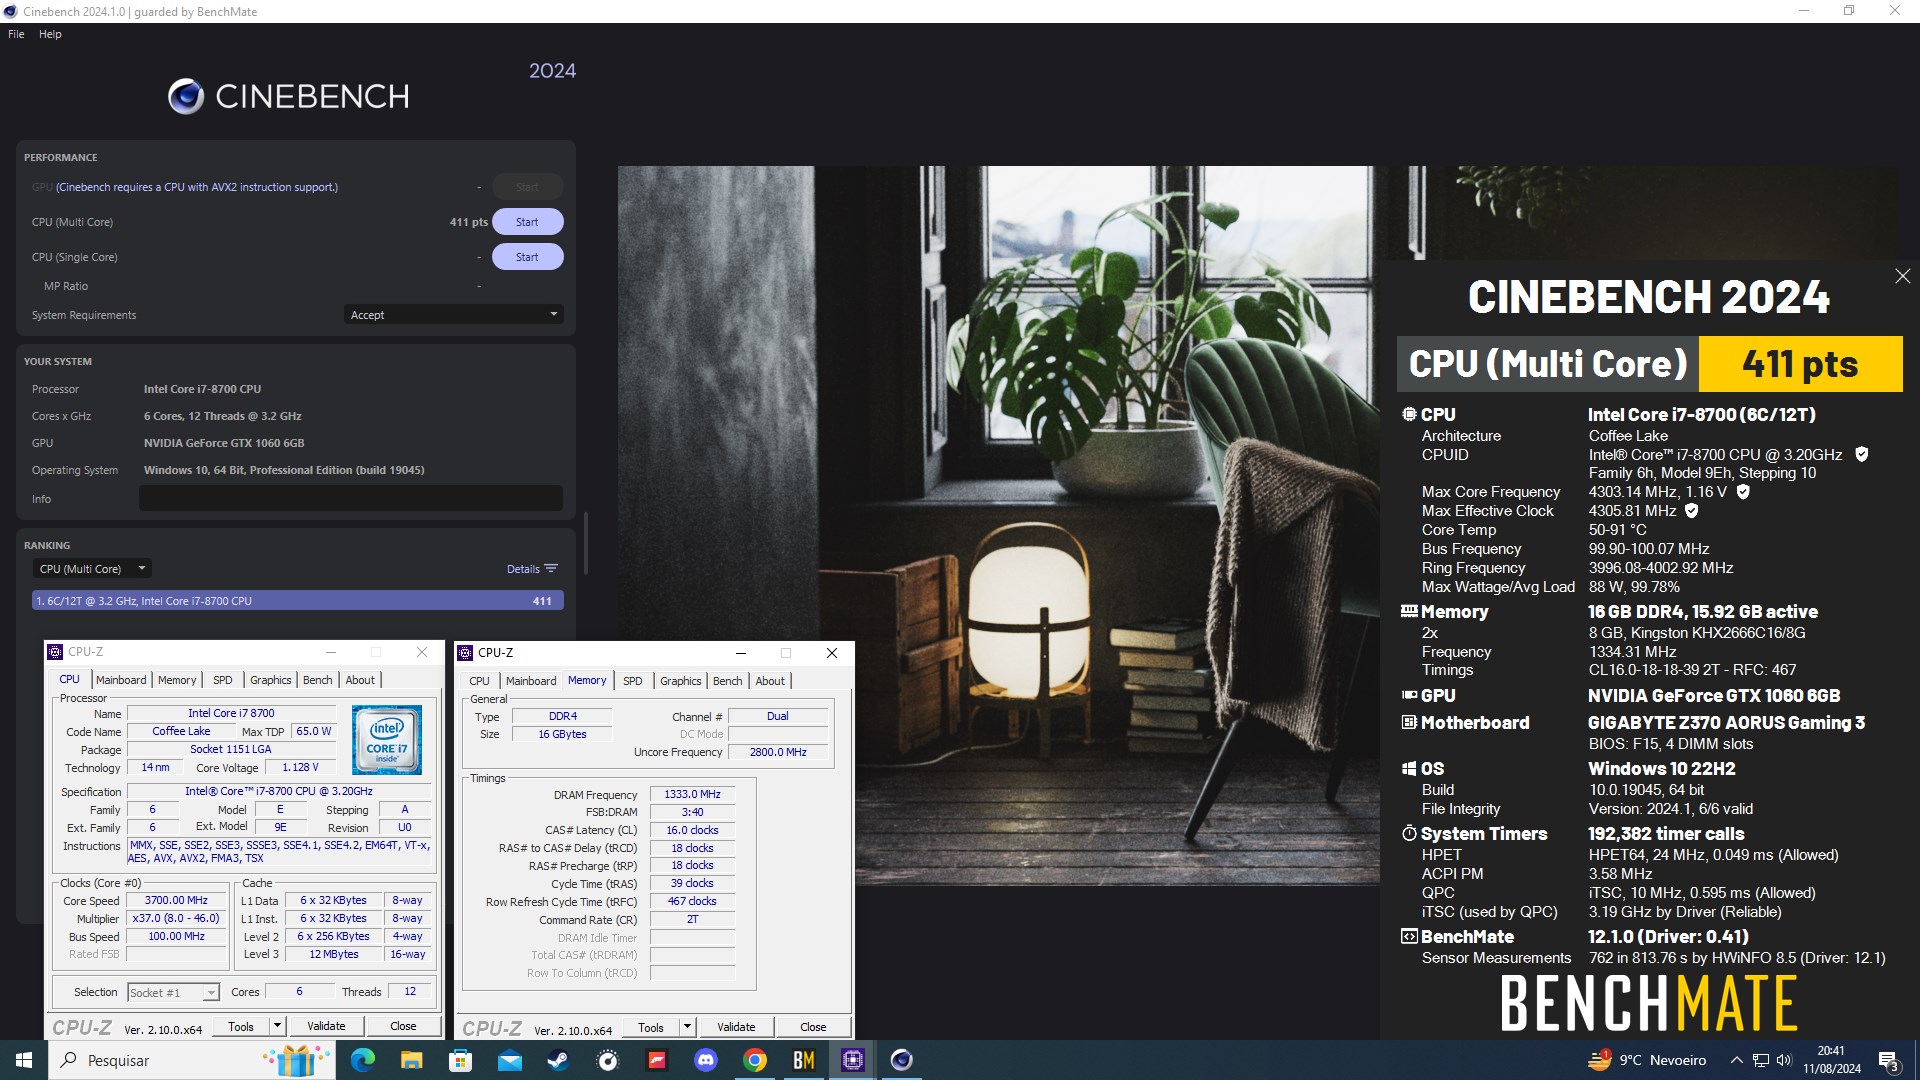Open Google Chrome from the taskbar

coord(755,1060)
